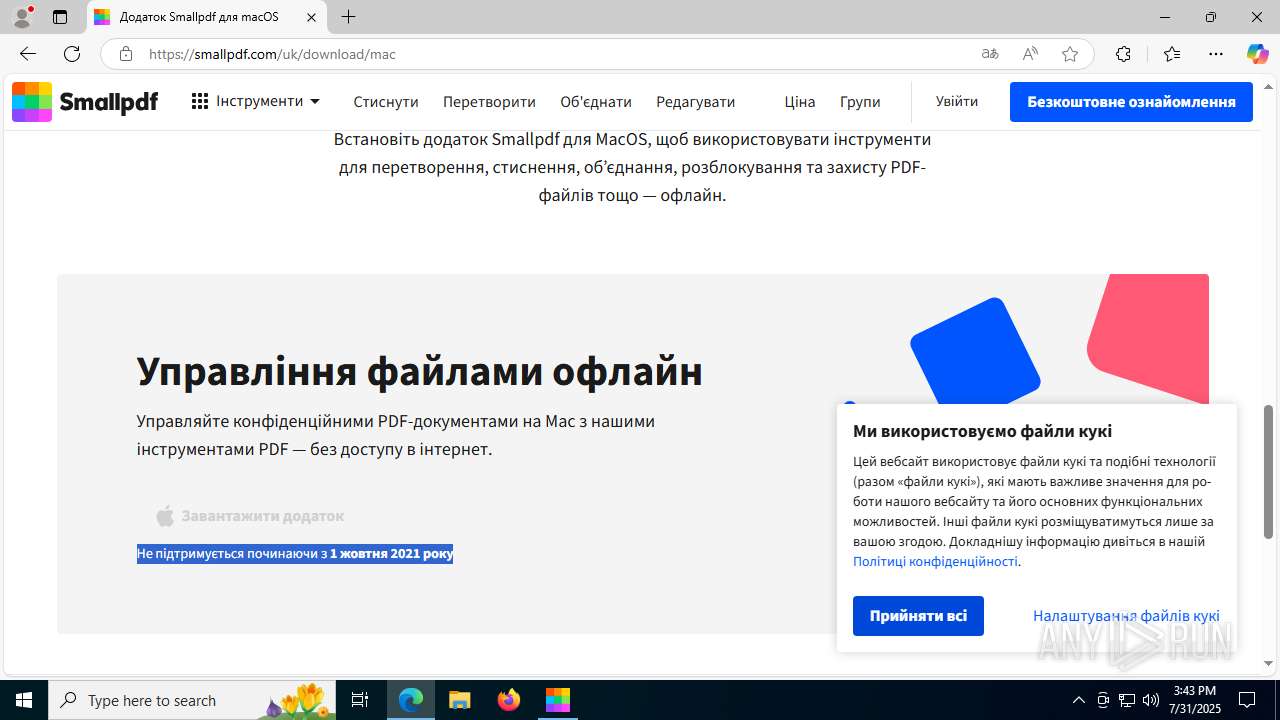Click the Ми використовуємо файли кукі heading
The width and height of the screenshot is (1280, 720).
(x=982, y=431)
